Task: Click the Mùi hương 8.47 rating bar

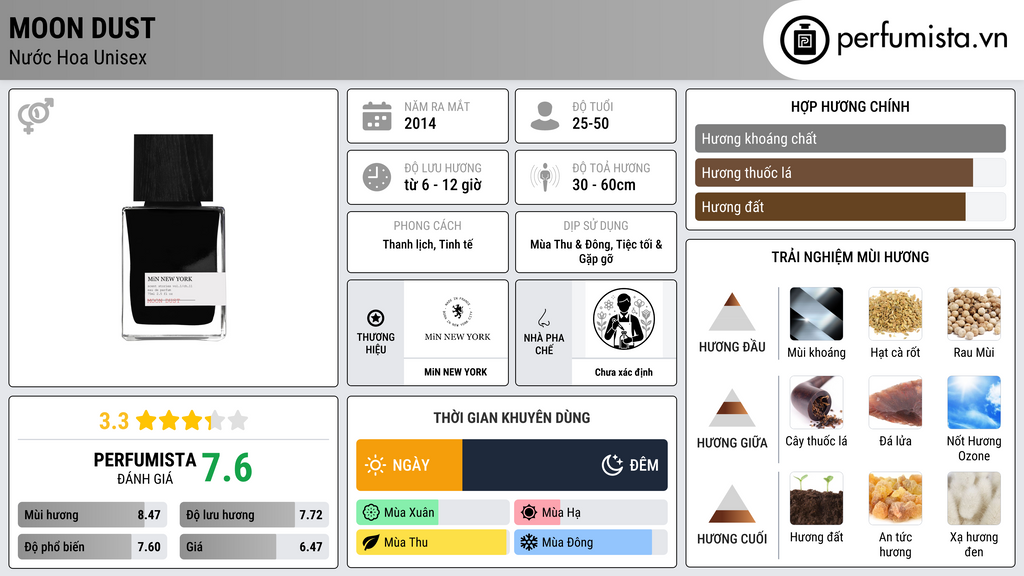Action: [93, 515]
